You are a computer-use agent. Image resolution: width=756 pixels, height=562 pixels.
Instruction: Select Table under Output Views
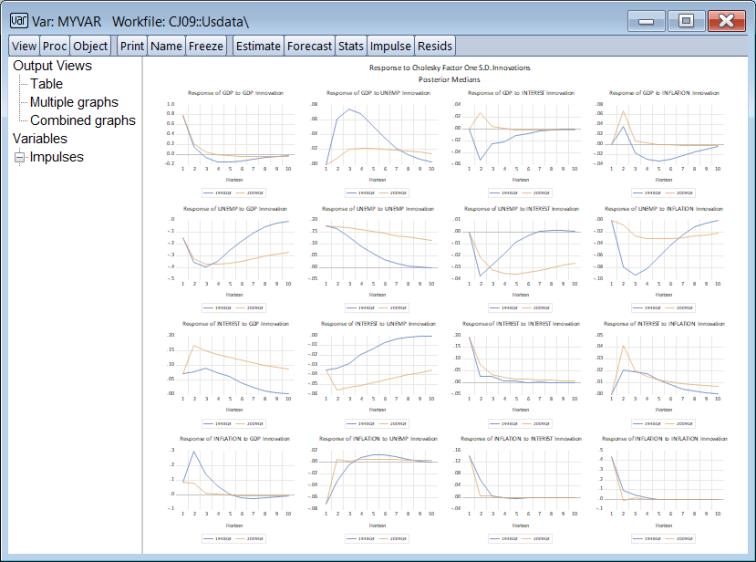pyautogui.click(x=46, y=84)
